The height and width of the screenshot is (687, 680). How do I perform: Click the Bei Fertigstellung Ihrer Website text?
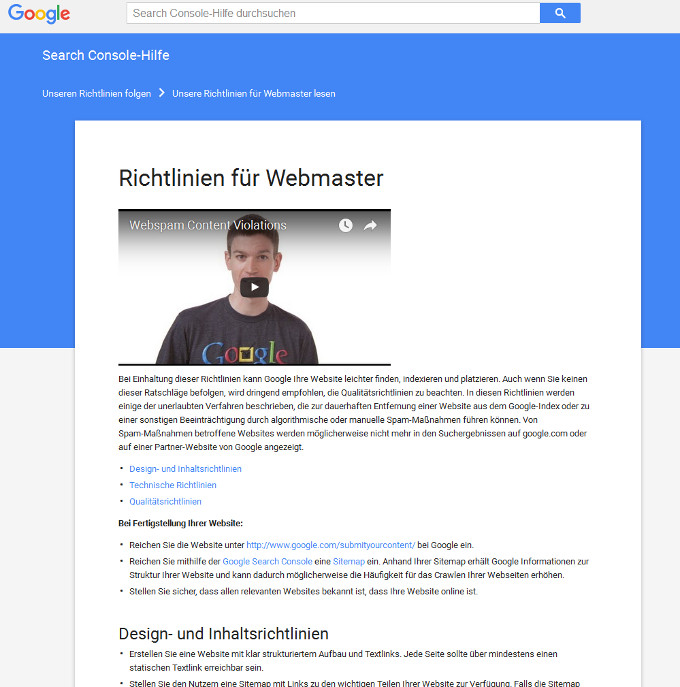coord(181,523)
